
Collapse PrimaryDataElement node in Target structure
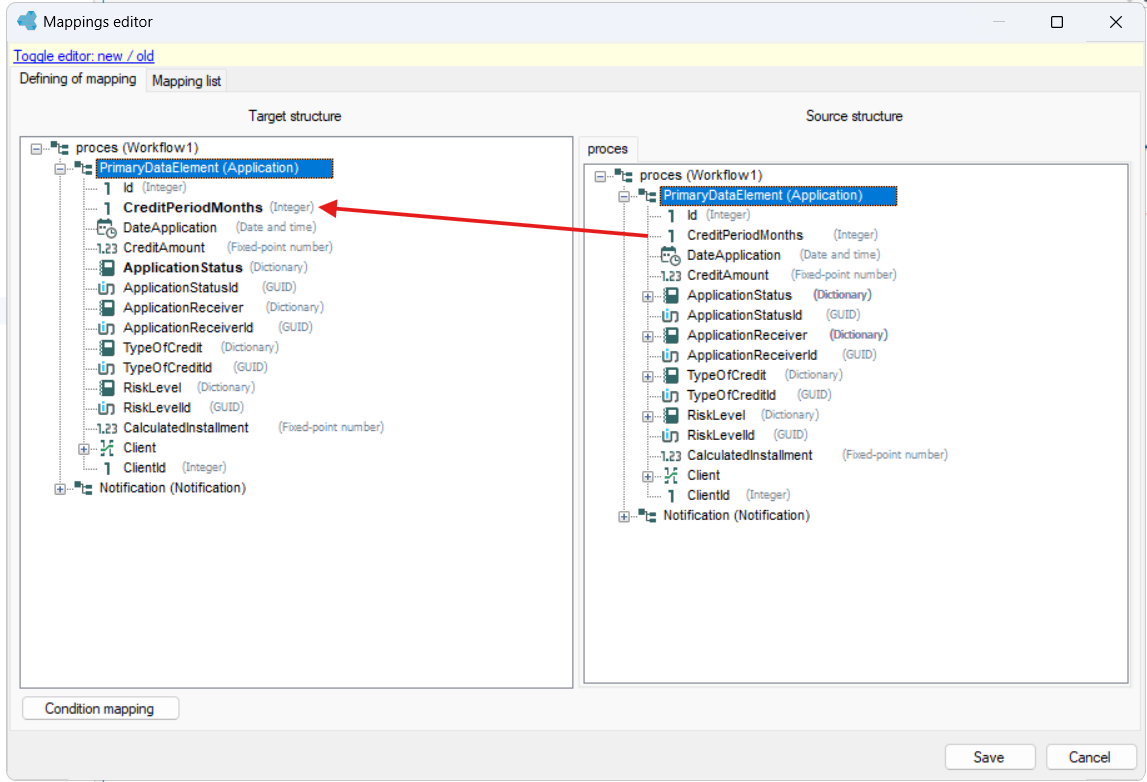60,168
